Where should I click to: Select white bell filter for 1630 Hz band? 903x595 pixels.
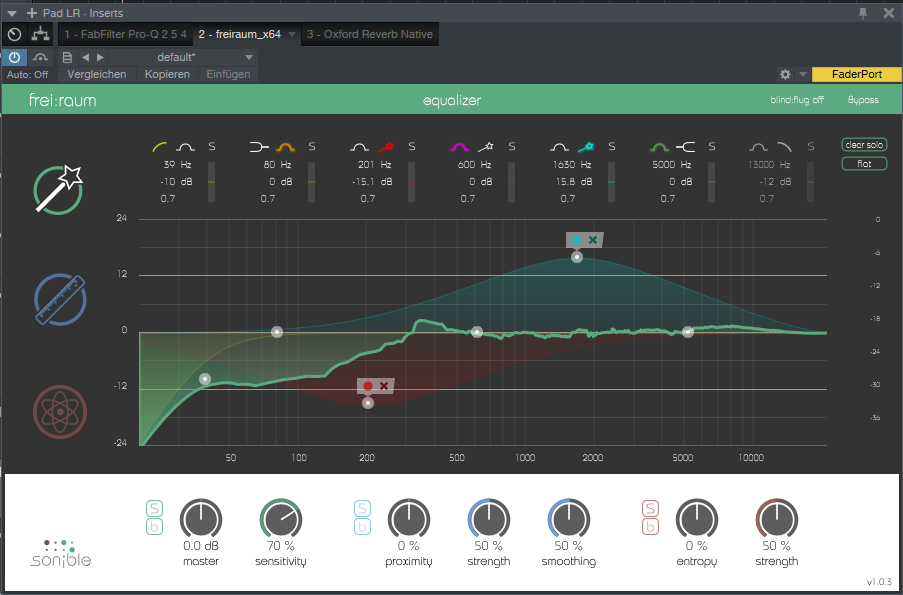[x=559, y=147]
